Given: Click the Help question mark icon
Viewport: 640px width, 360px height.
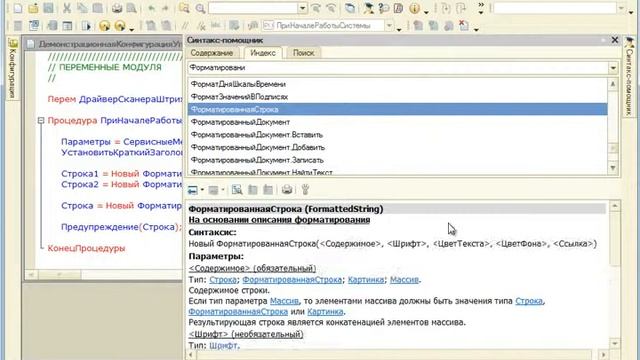Looking at the screenshot, I should pos(383,7).
